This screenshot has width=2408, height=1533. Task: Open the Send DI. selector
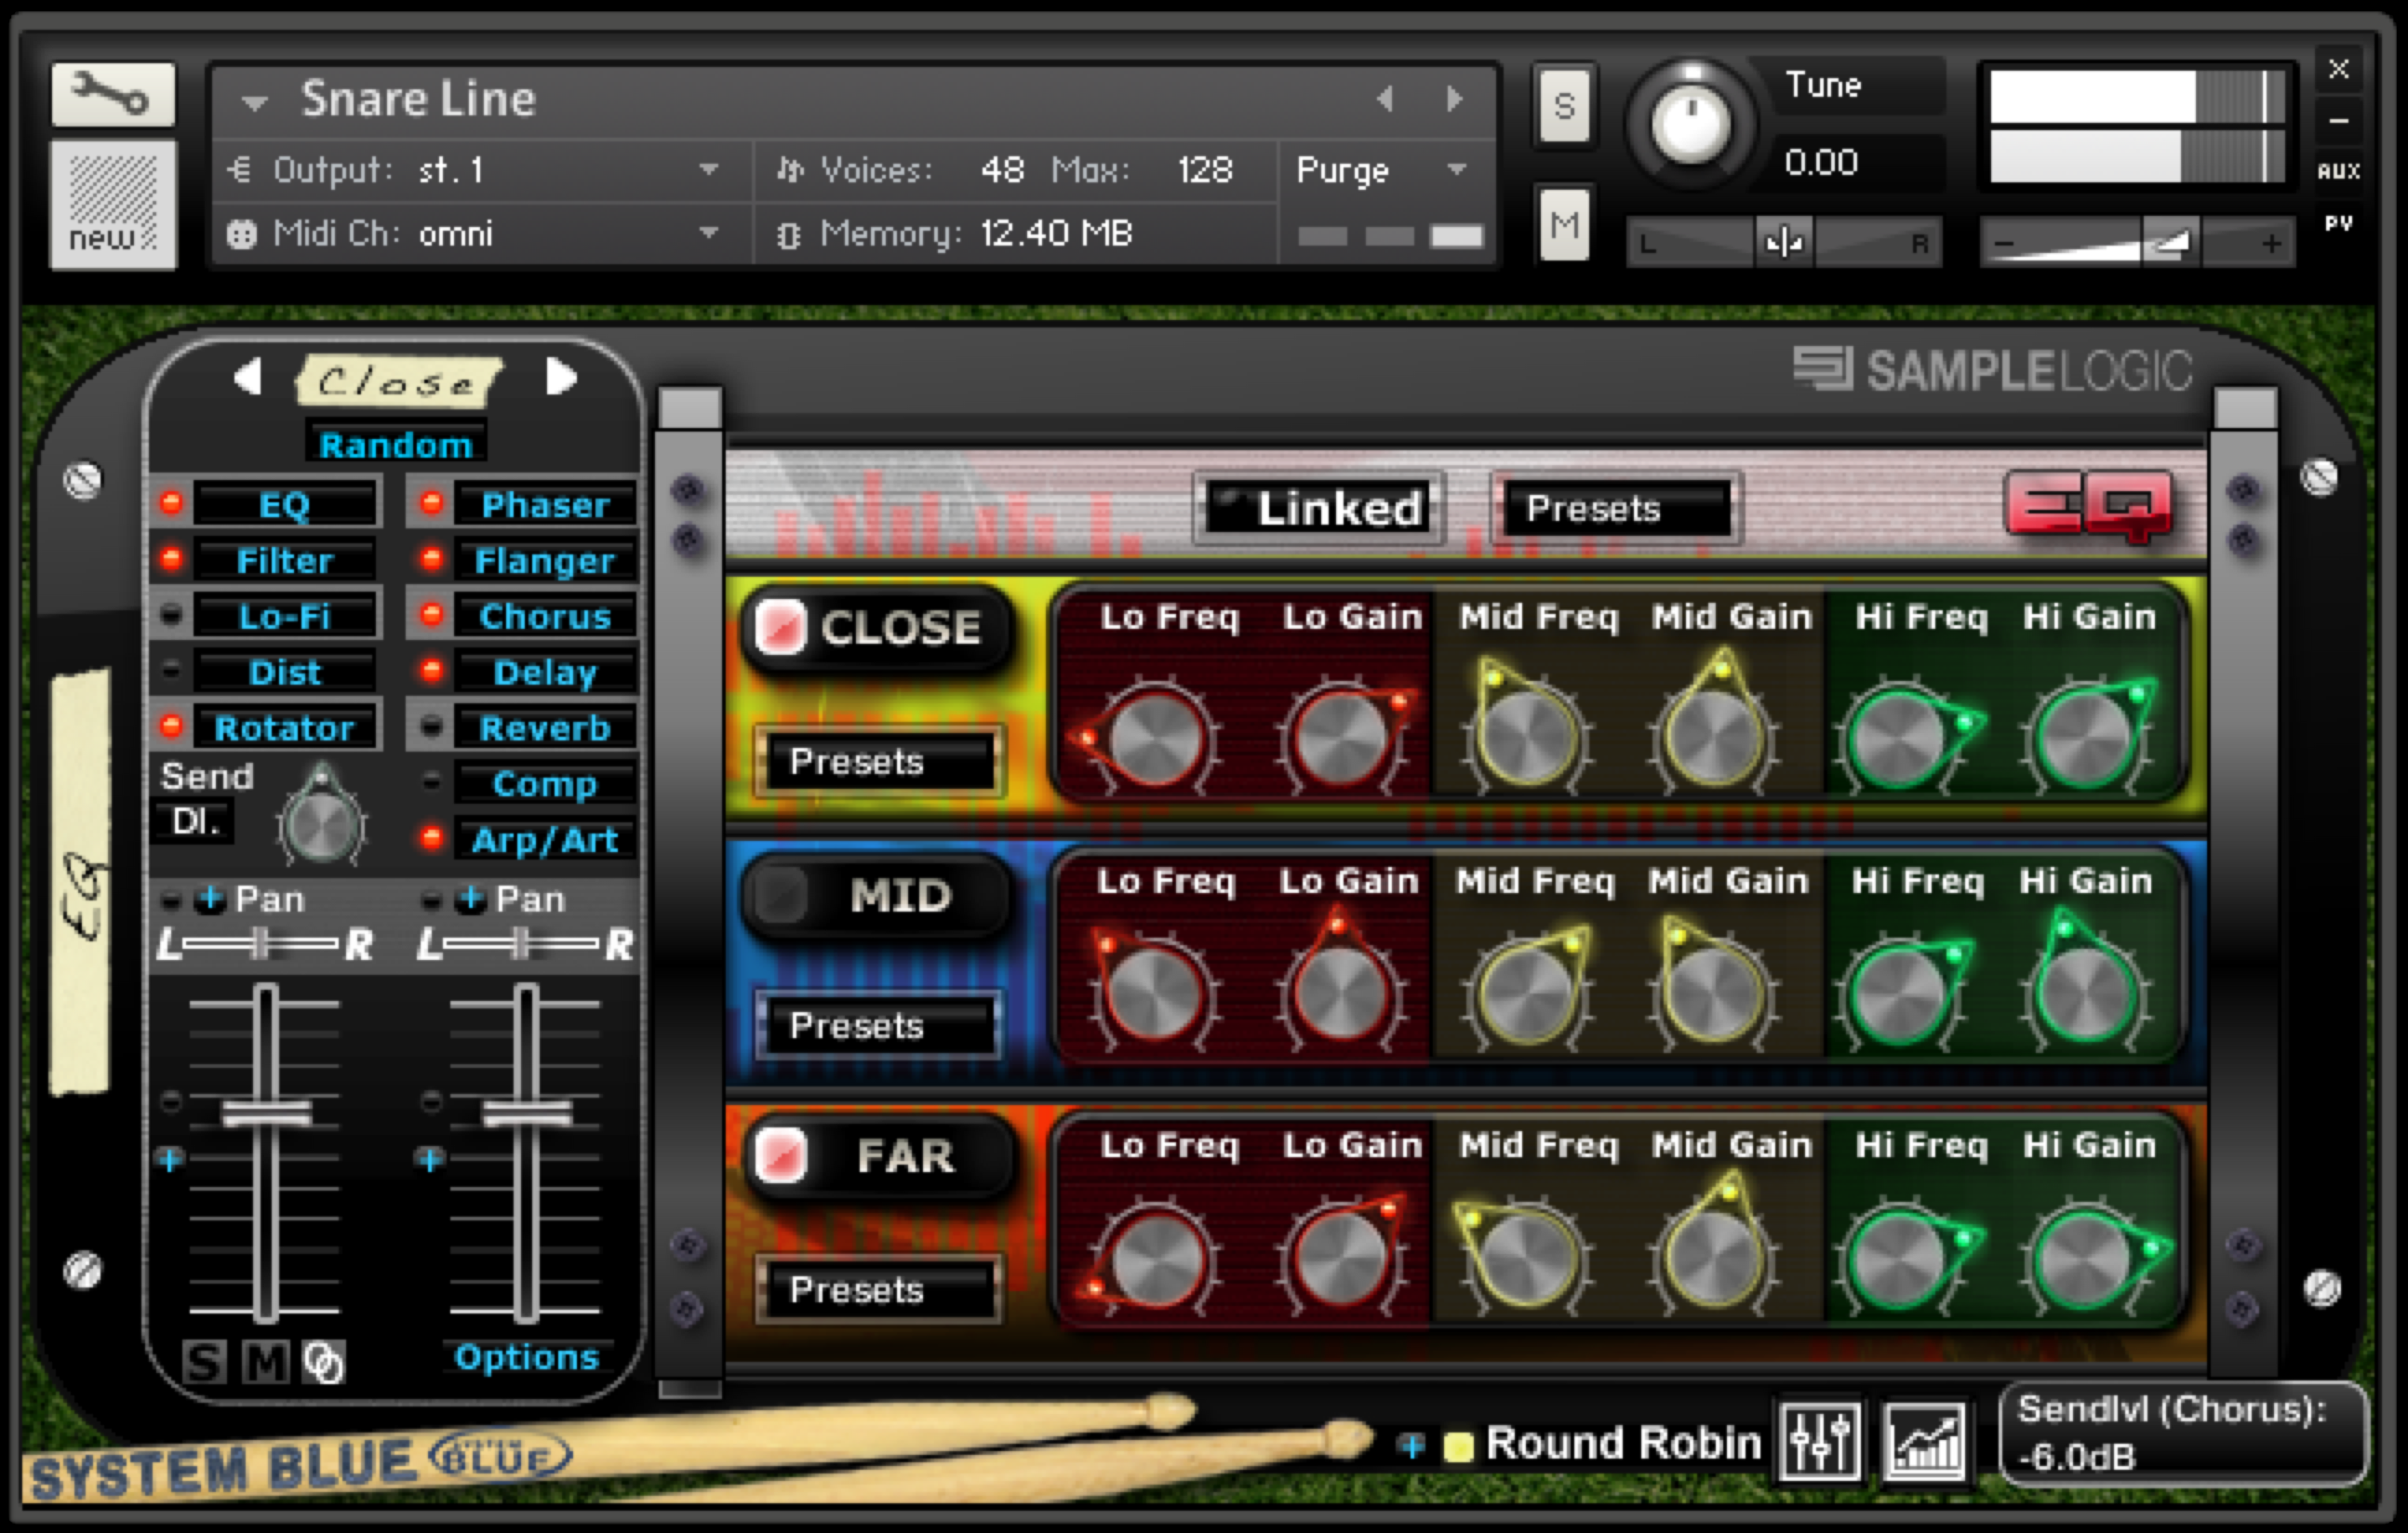point(195,821)
